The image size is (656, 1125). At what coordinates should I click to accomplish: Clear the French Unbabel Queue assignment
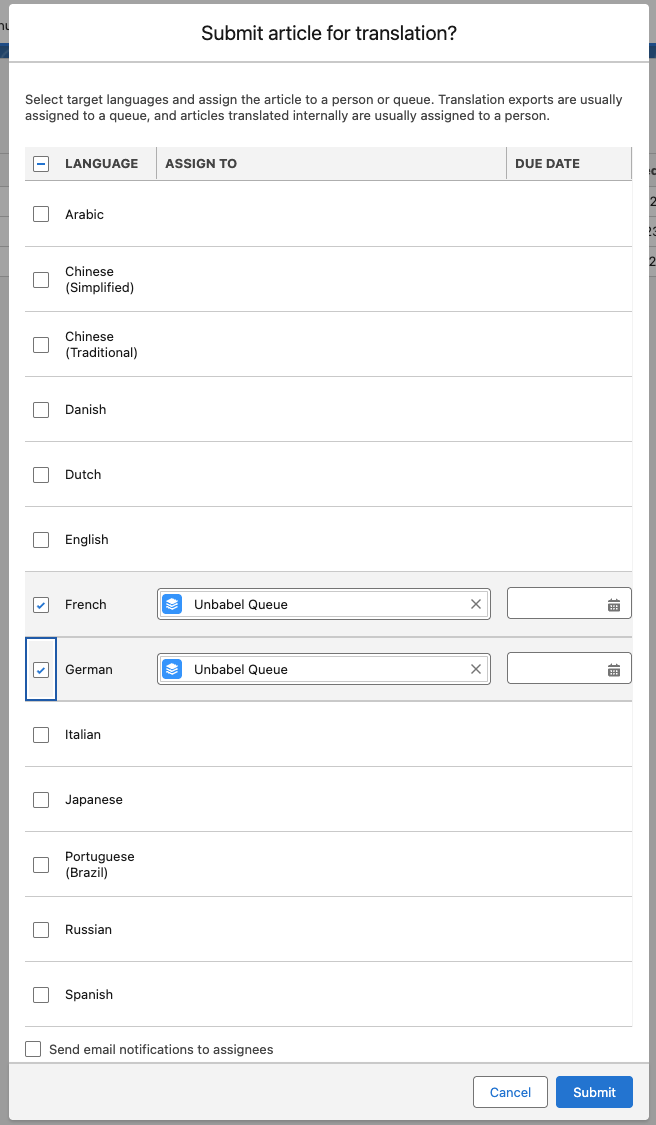click(475, 604)
